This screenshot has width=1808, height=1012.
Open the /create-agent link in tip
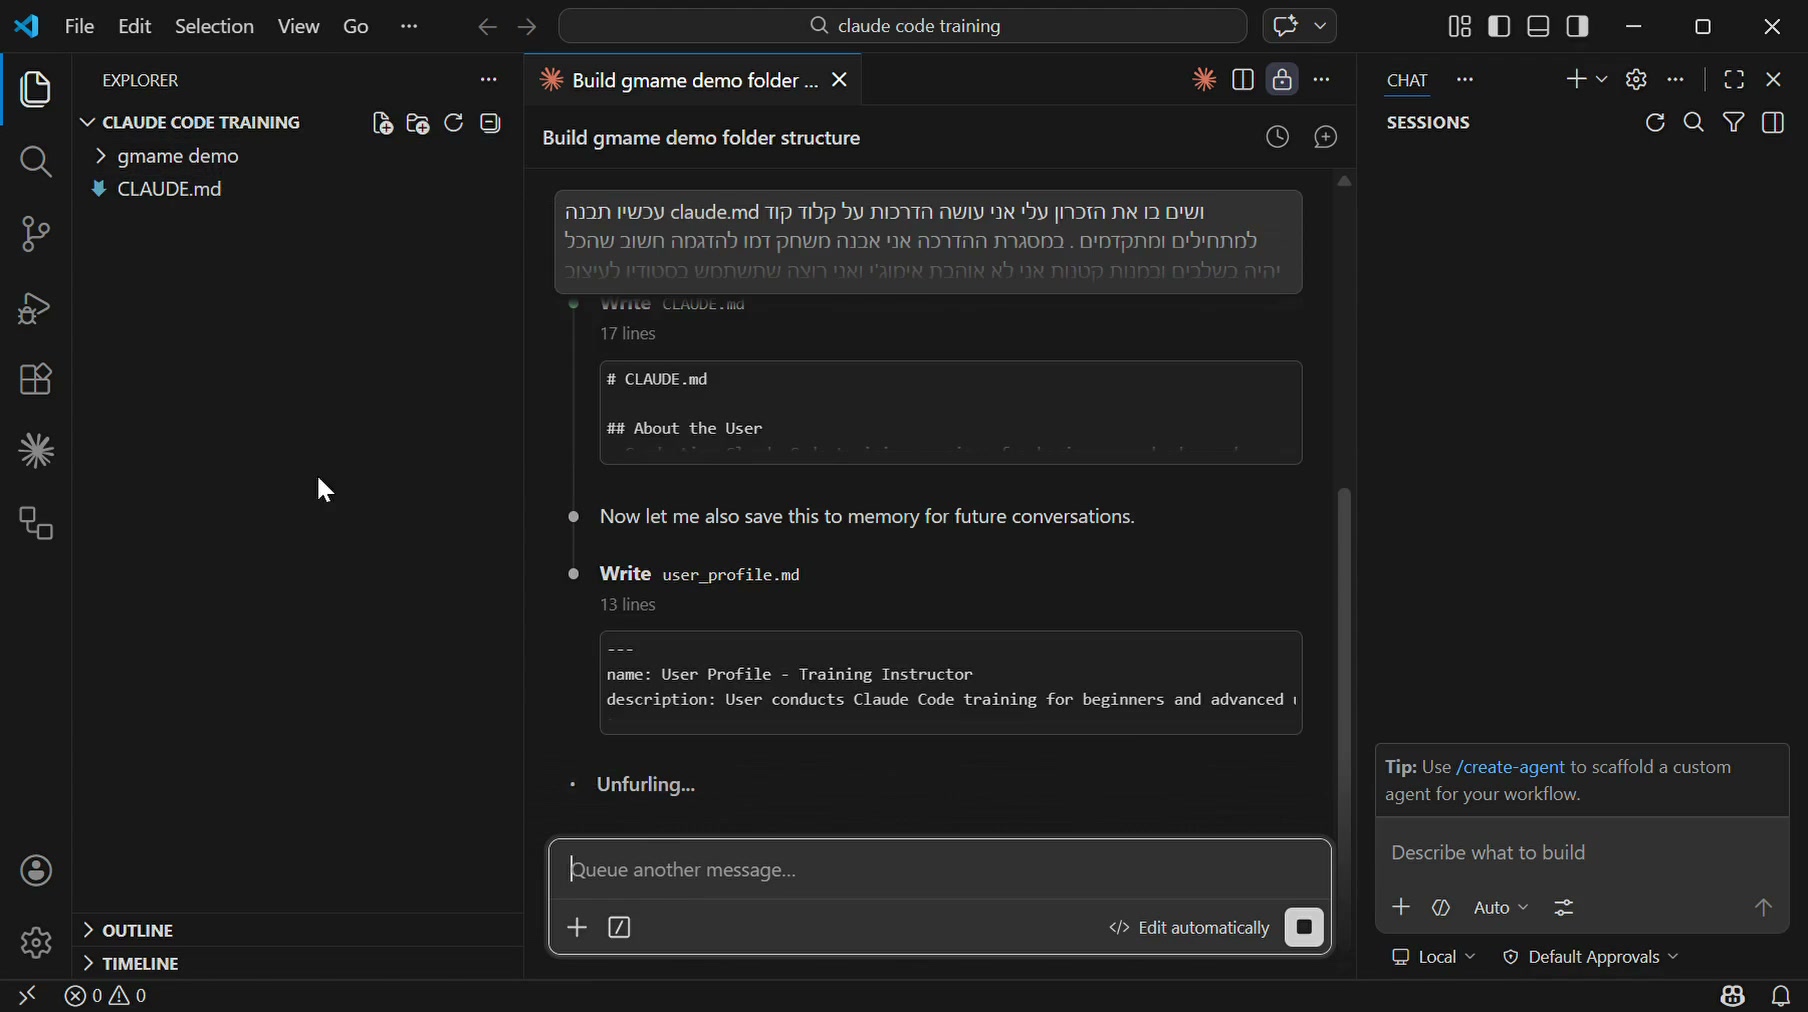click(x=1510, y=767)
